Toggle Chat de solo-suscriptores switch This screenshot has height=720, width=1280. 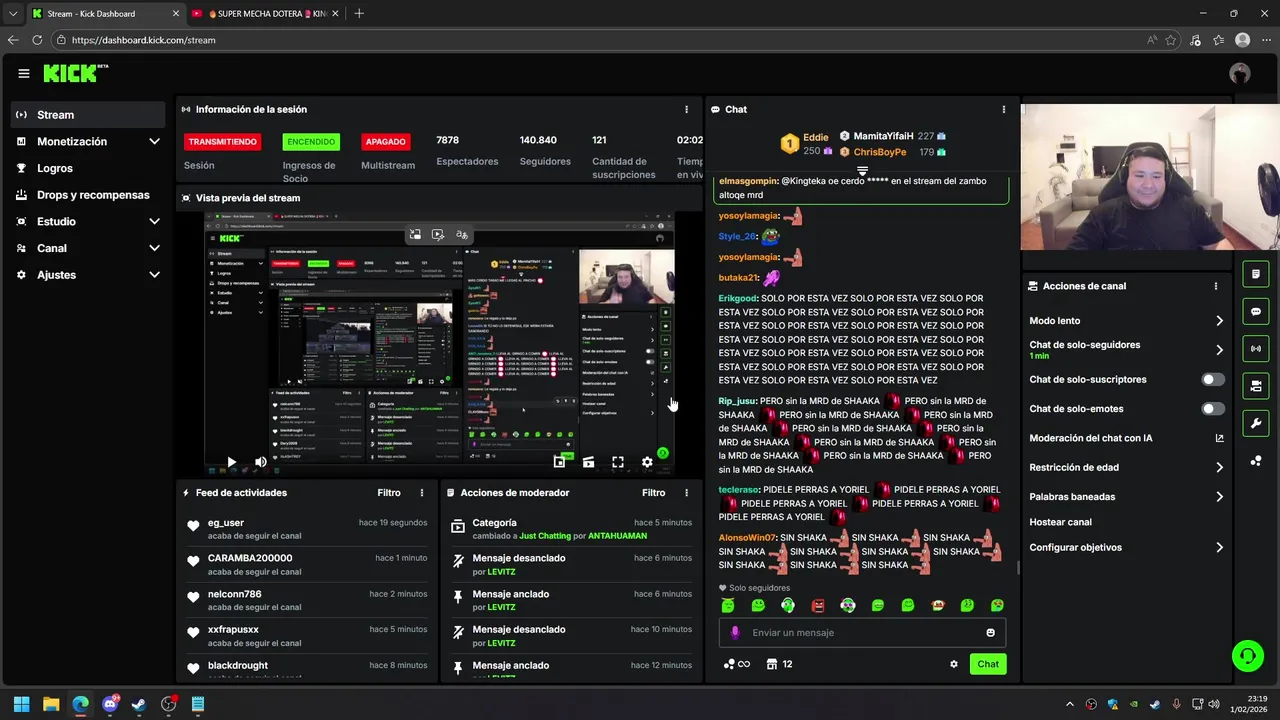coord(1213,380)
